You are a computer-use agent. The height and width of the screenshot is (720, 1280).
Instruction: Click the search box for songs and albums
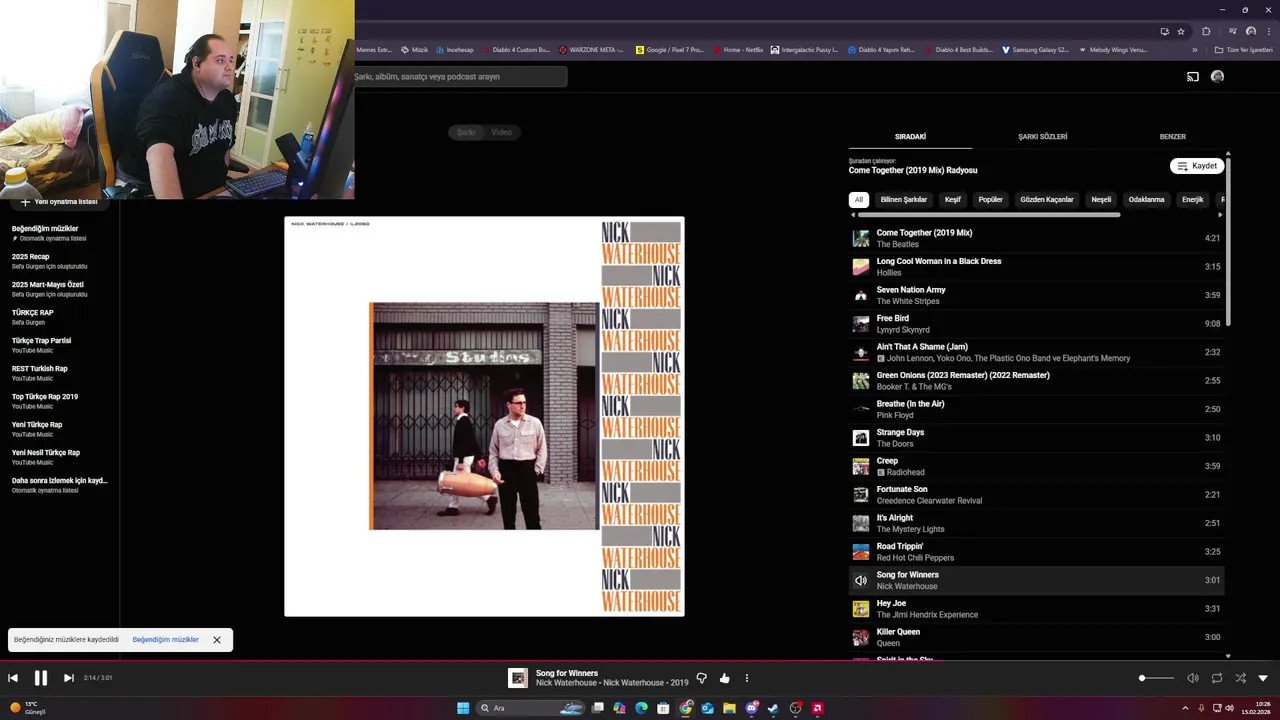(460, 77)
